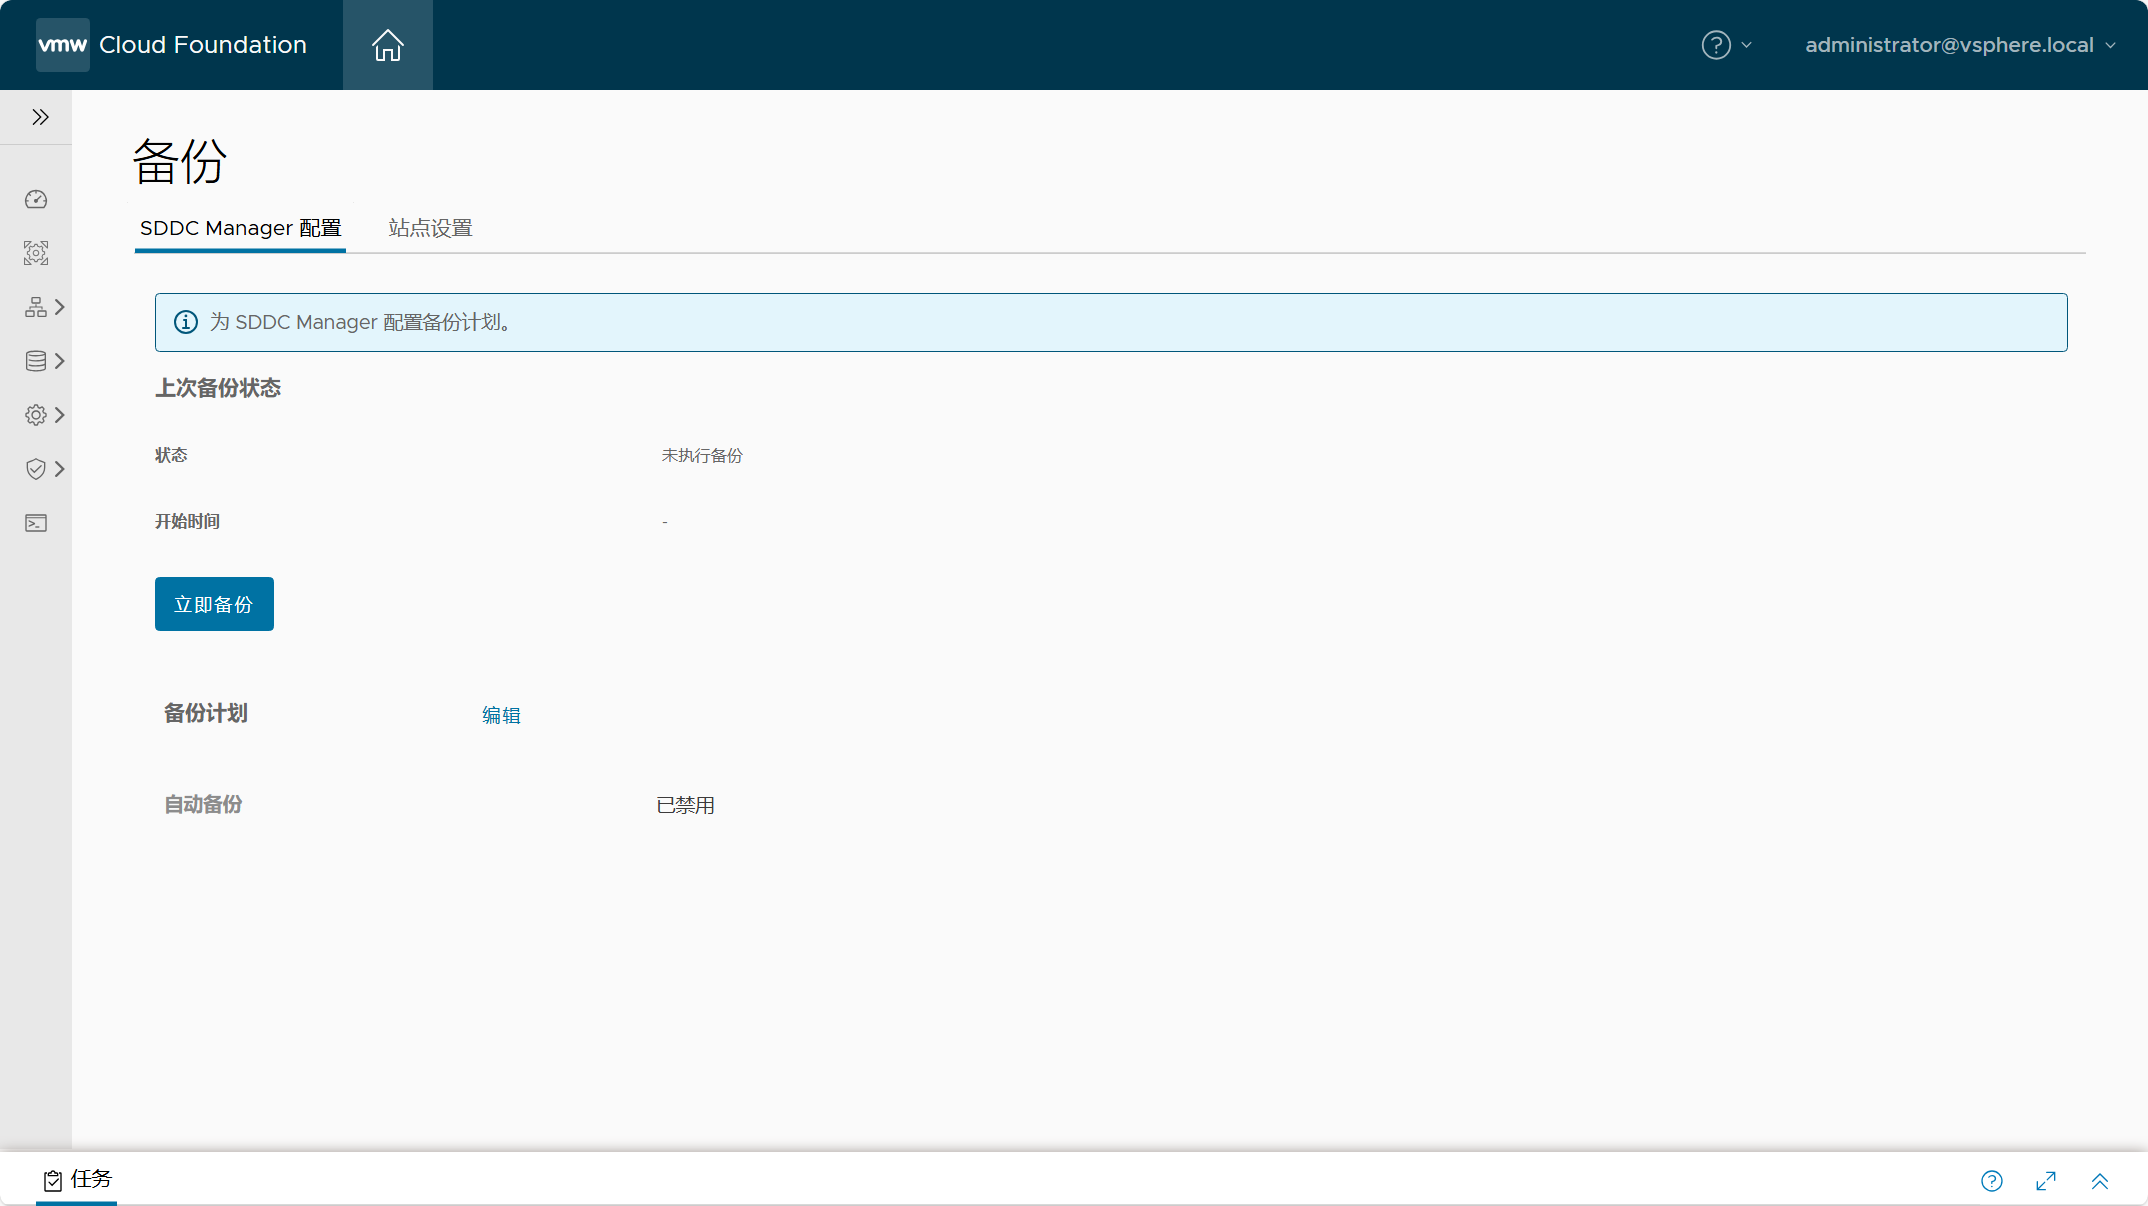Click the 立即备份 button

click(x=214, y=604)
